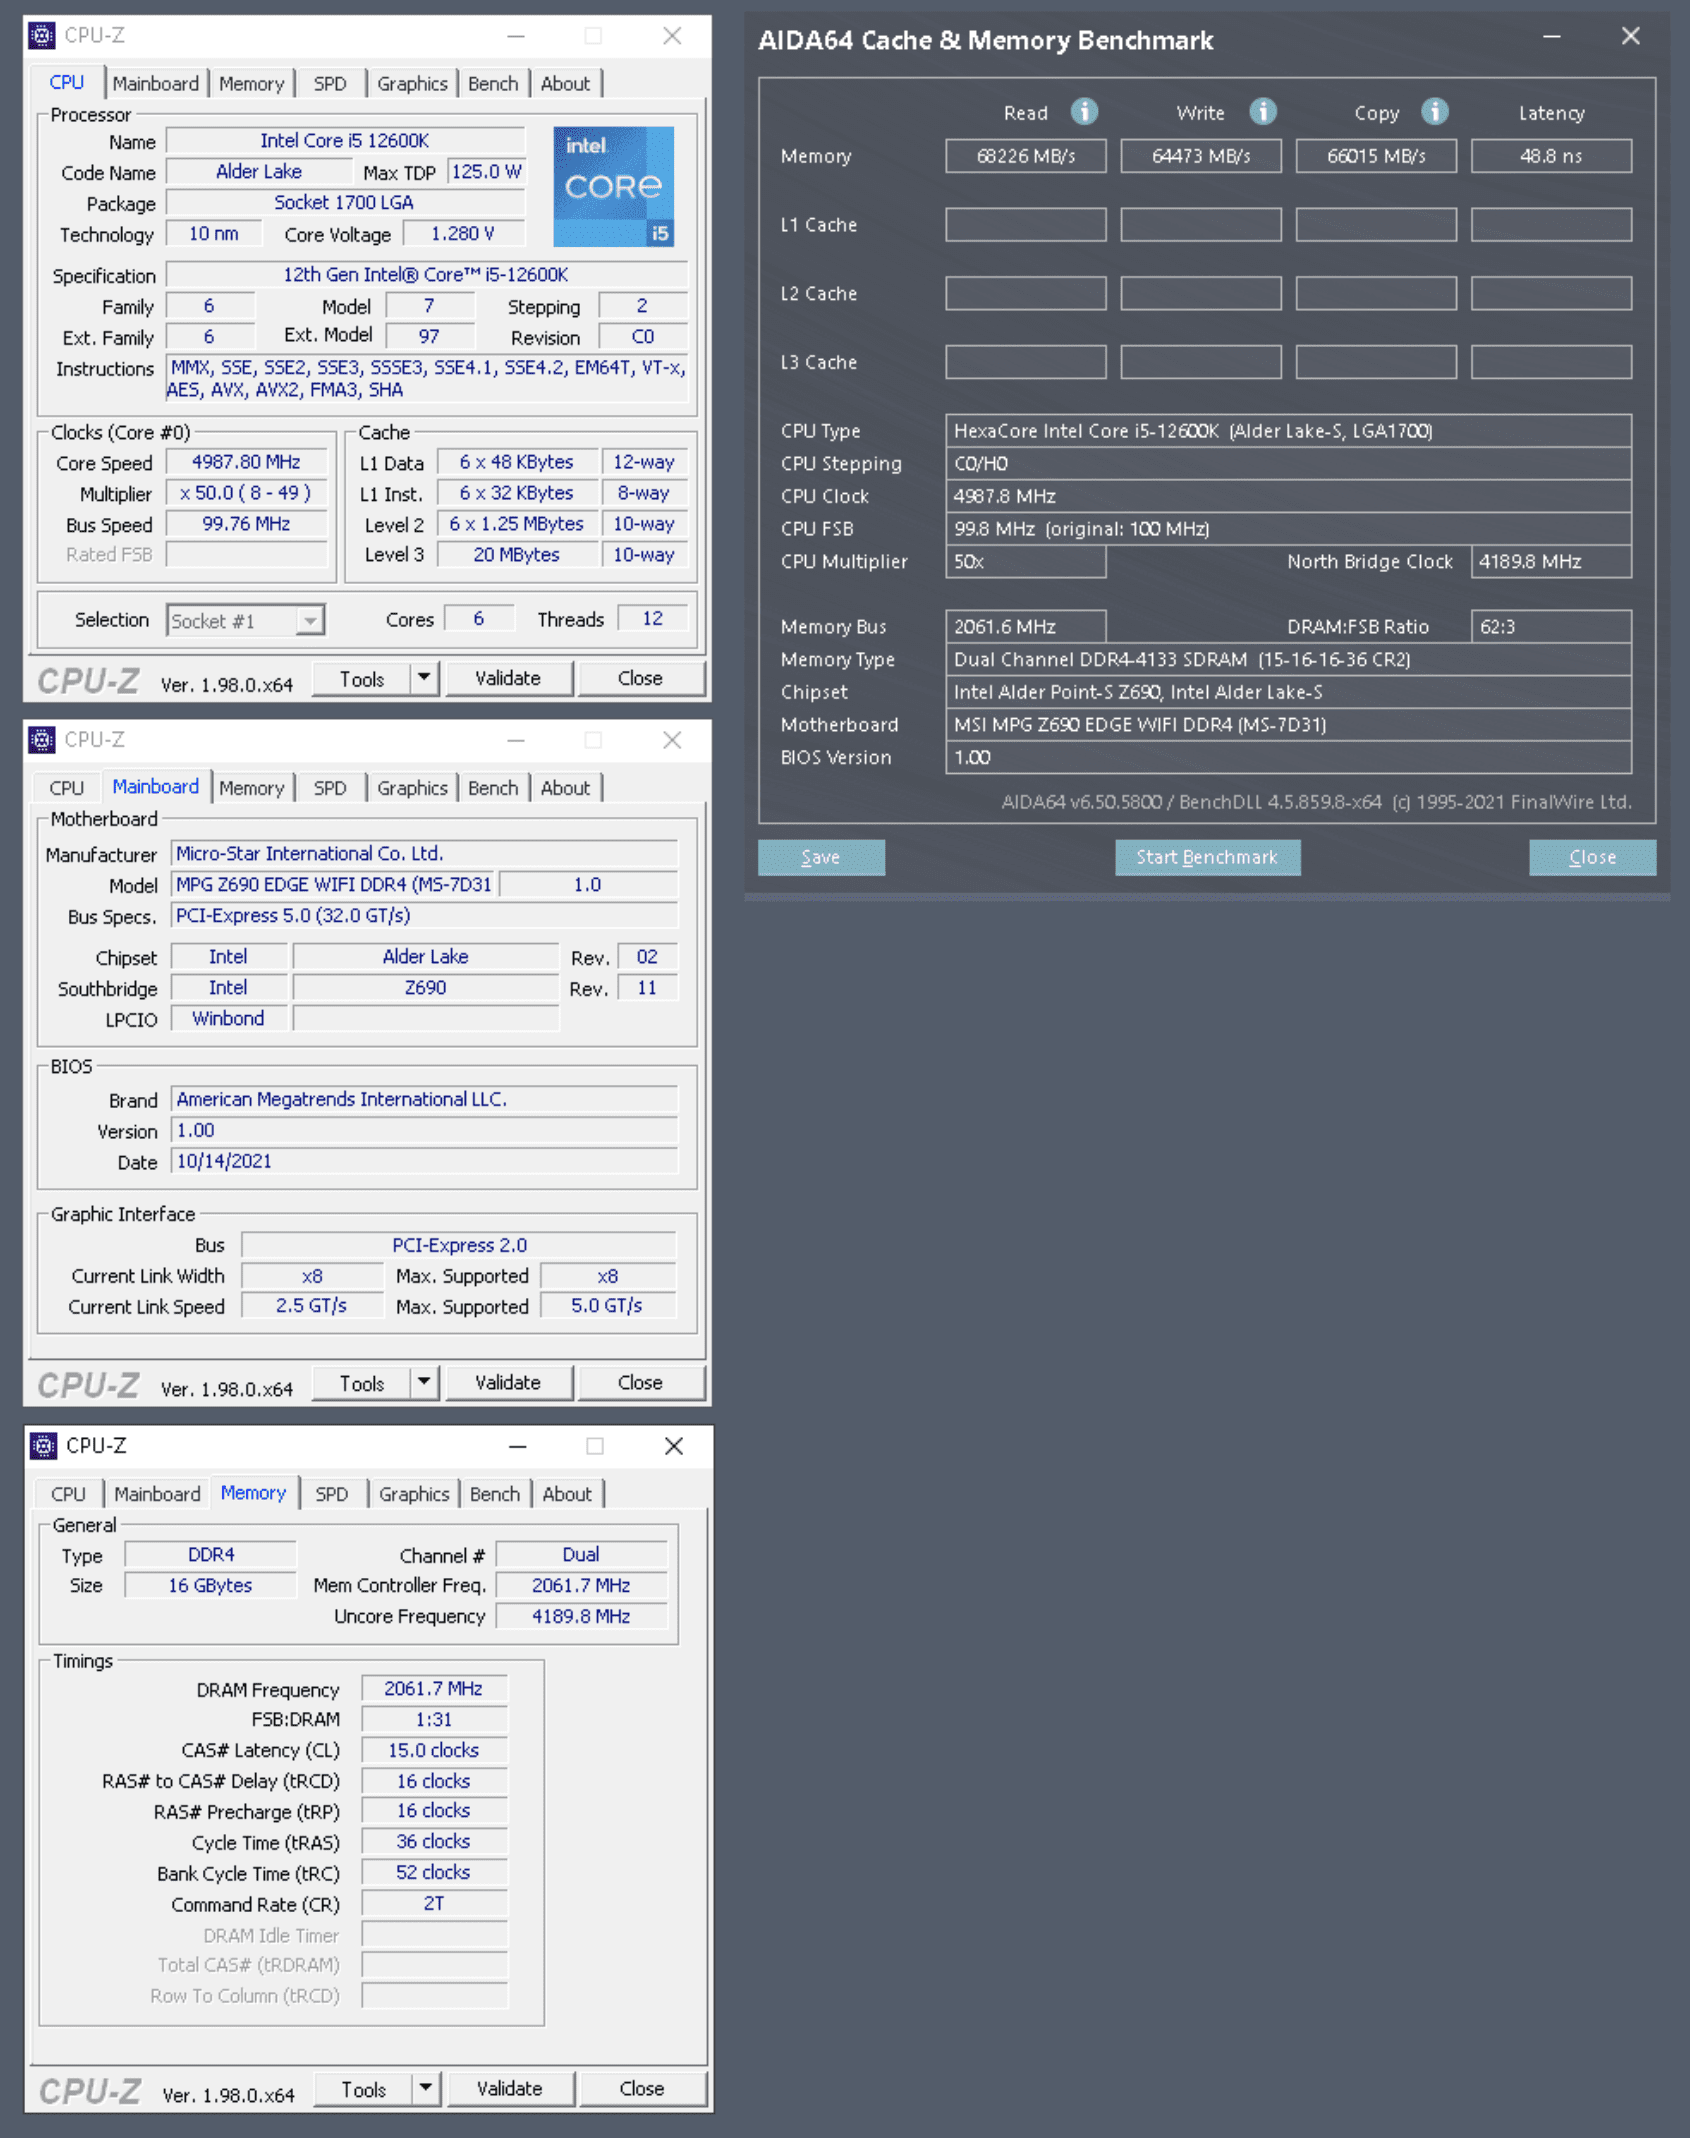This screenshot has width=1690, height=2138.
Task: Close AIDA64 window with X icon
Action: (x=1630, y=37)
